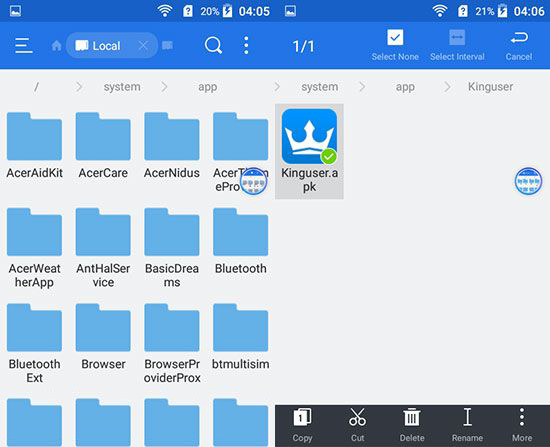Image resolution: width=550 pixels, height=447 pixels.
Task: Cancel the selection mode
Action: (x=519, y=46)
